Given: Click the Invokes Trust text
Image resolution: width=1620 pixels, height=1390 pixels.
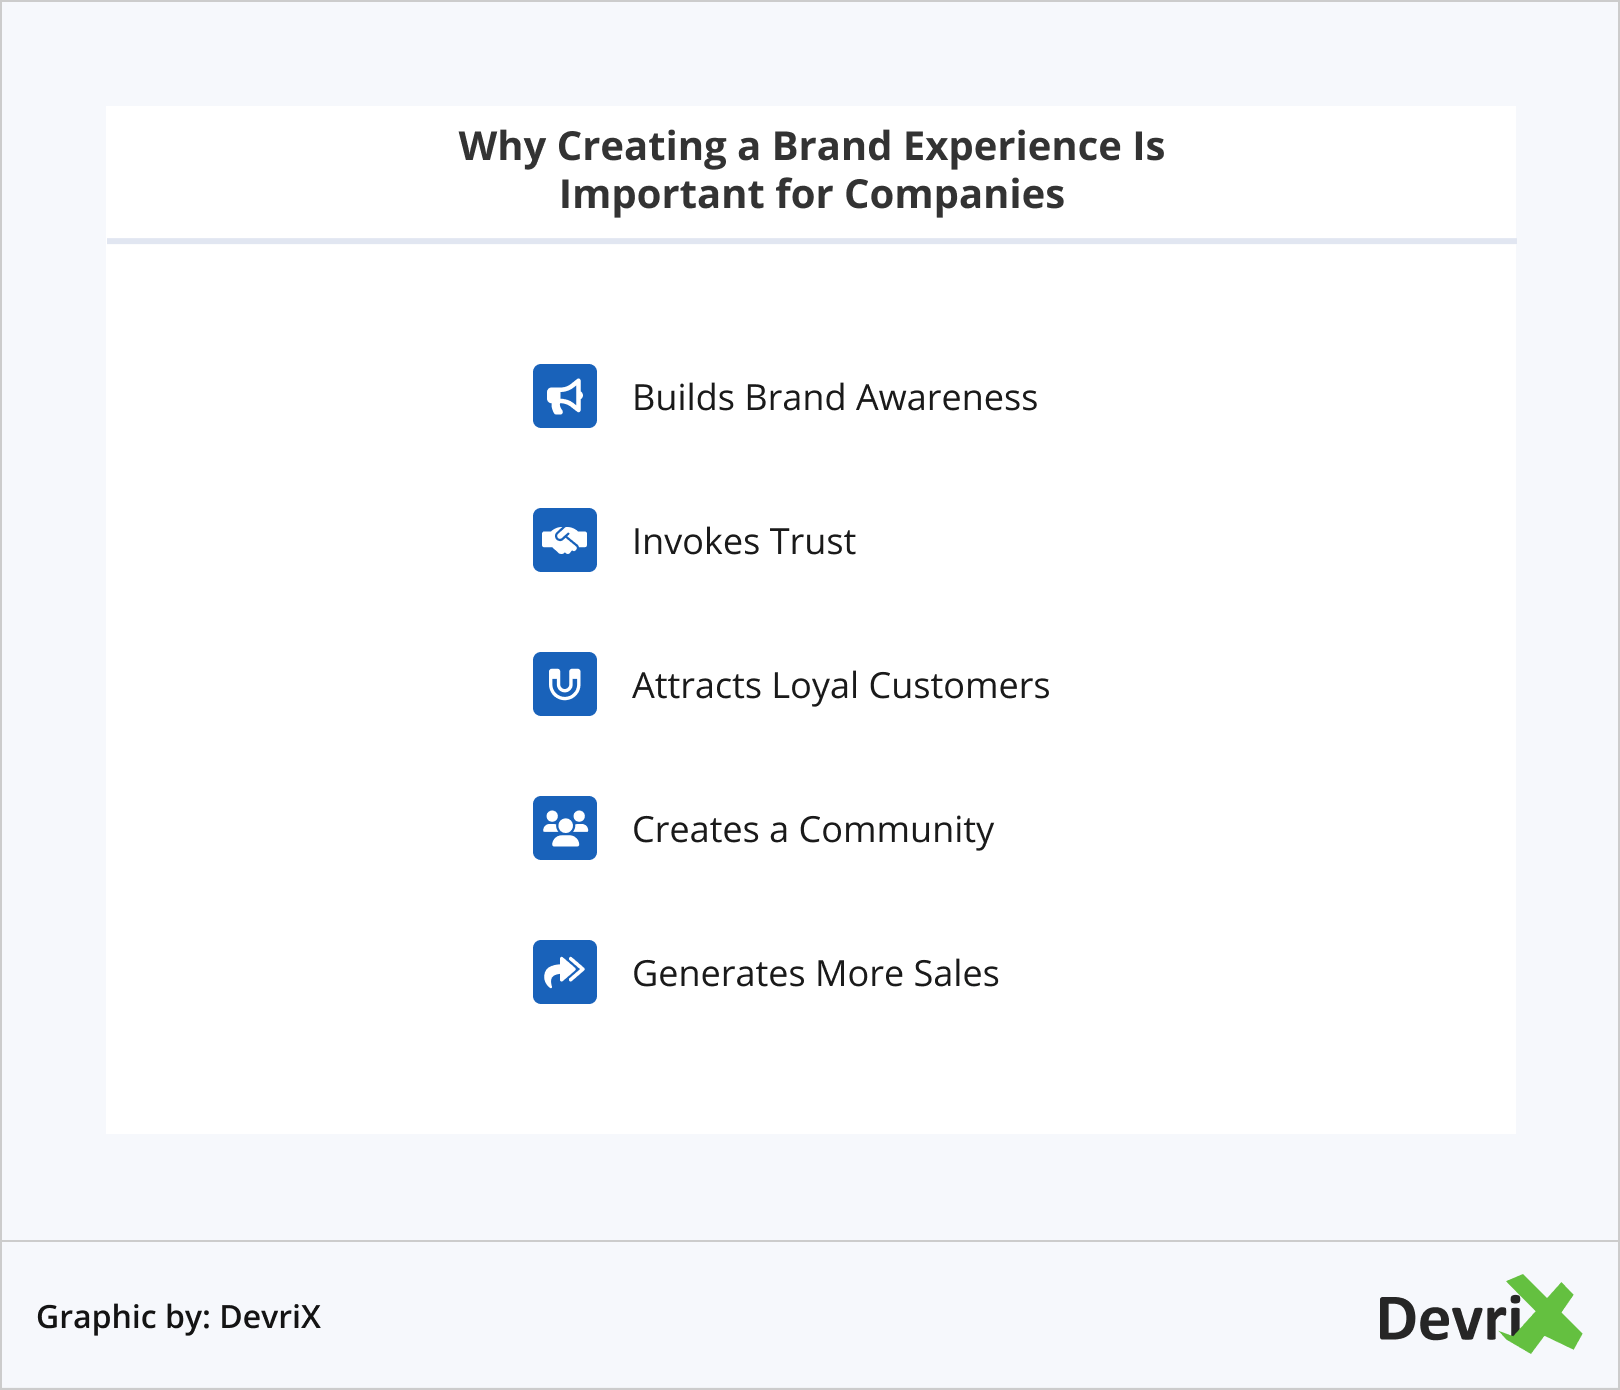Looking at the screenshot, I should click(x=744, y=542).
